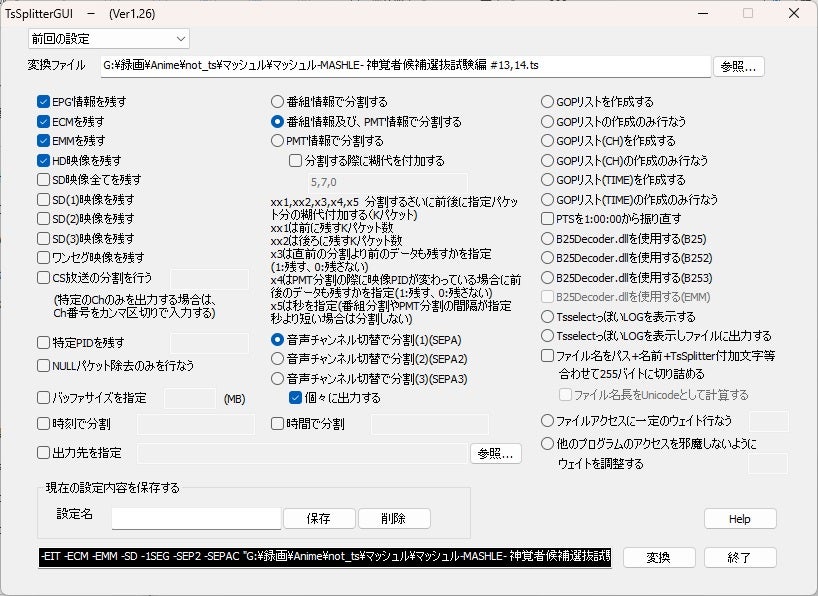Viewport: 818px width, 596px height.
Task: Enable PTSを1:00:00から振り直す checkbox
Action: pyautogui.click(x=547, y=219)
